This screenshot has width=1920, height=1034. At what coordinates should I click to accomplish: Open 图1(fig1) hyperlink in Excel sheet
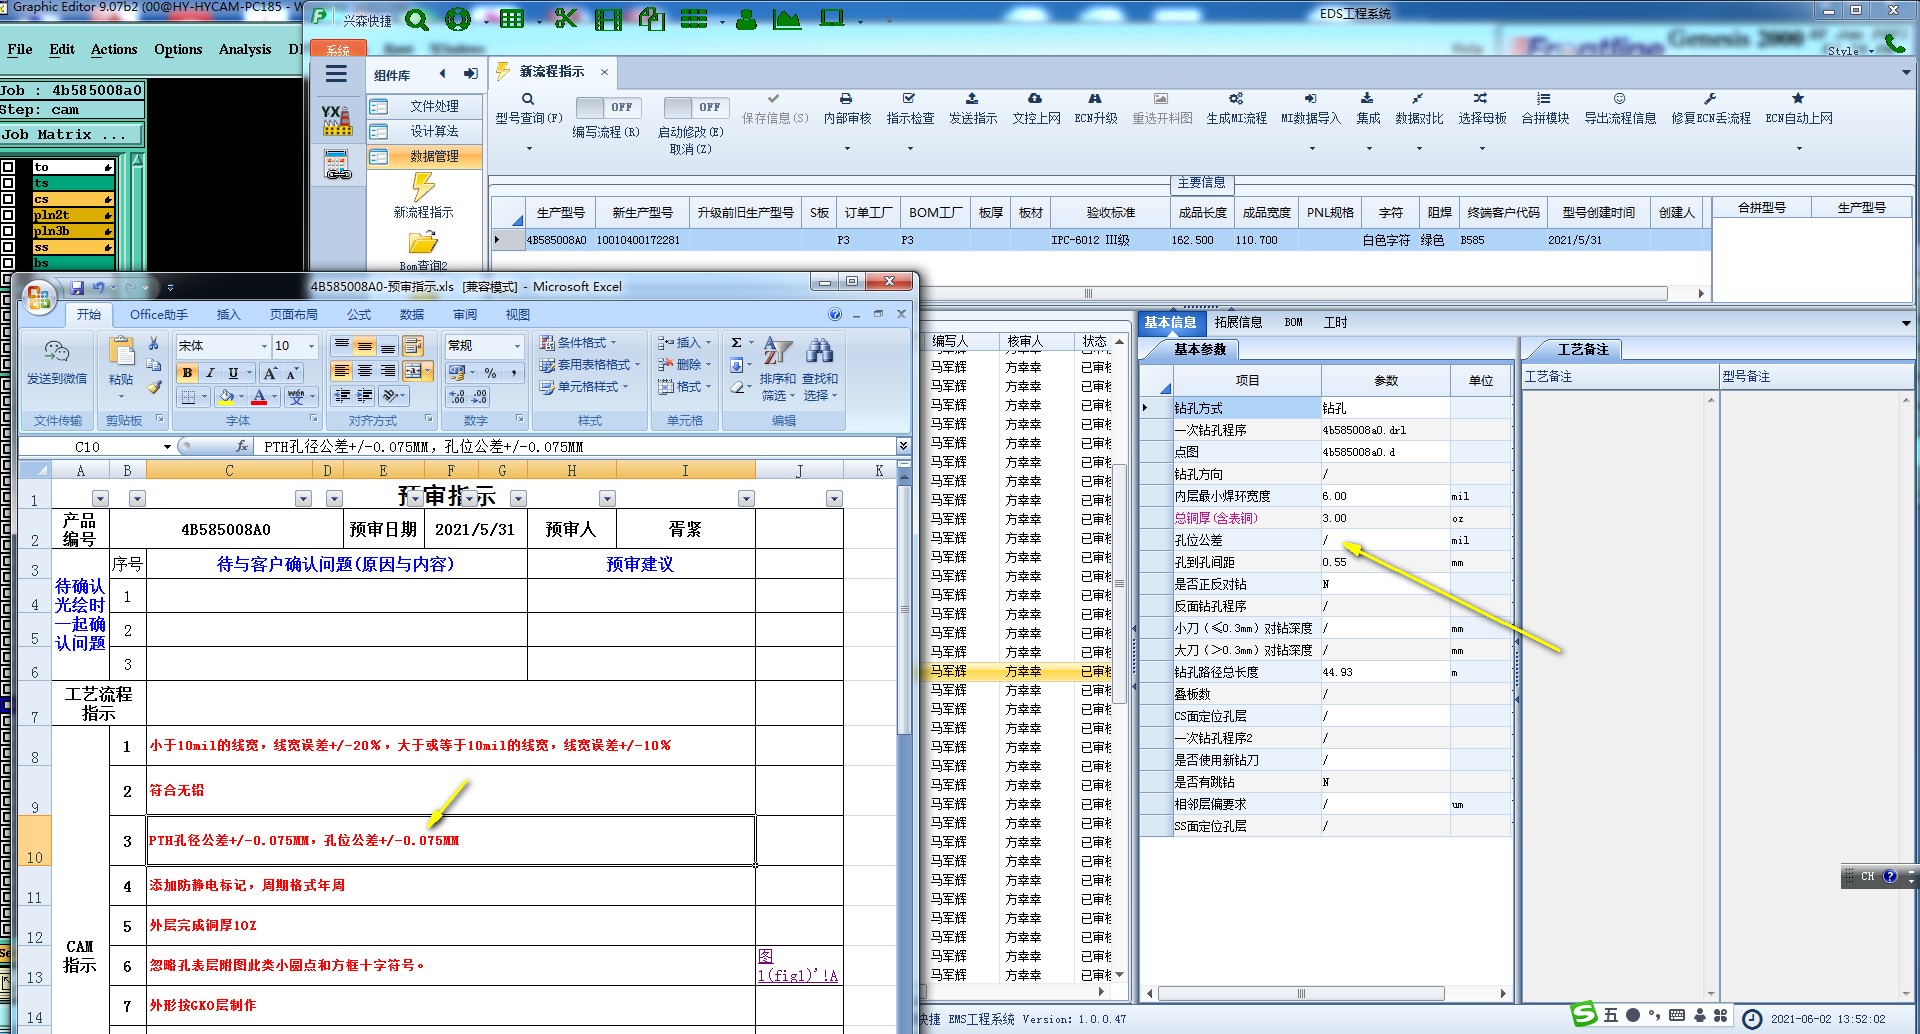coord(797,966)
